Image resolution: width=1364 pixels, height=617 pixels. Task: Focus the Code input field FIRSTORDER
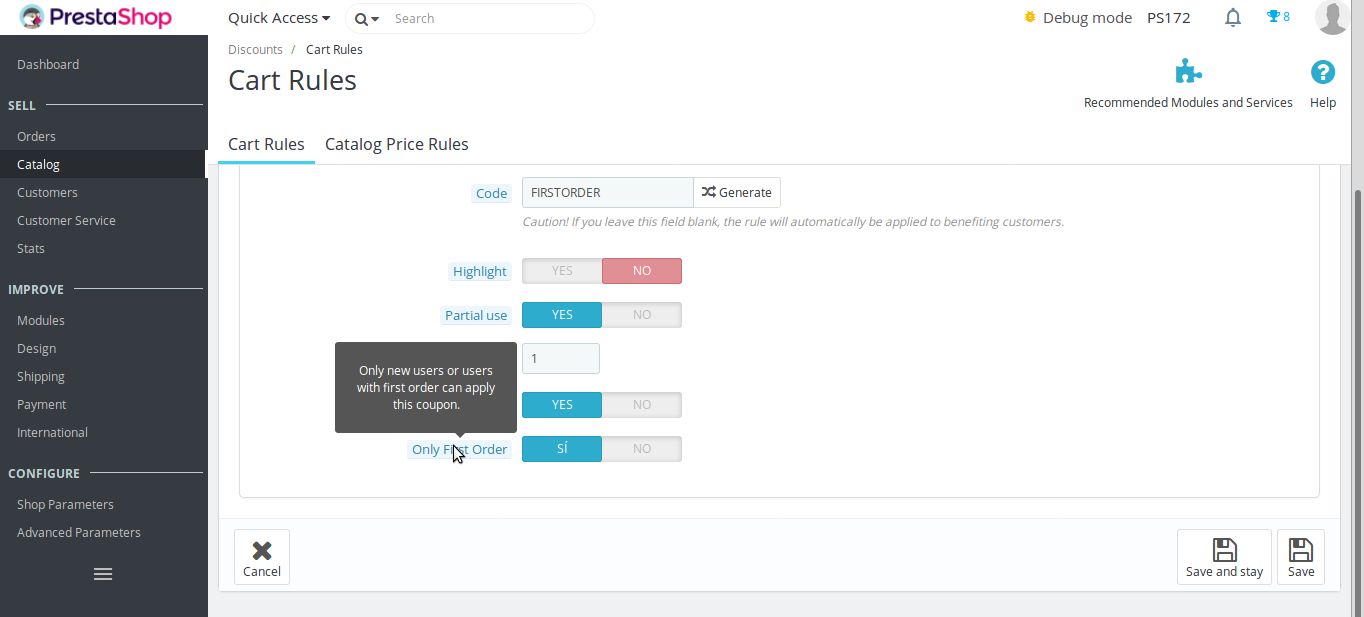pyautogui.click(x=608, y=192)
